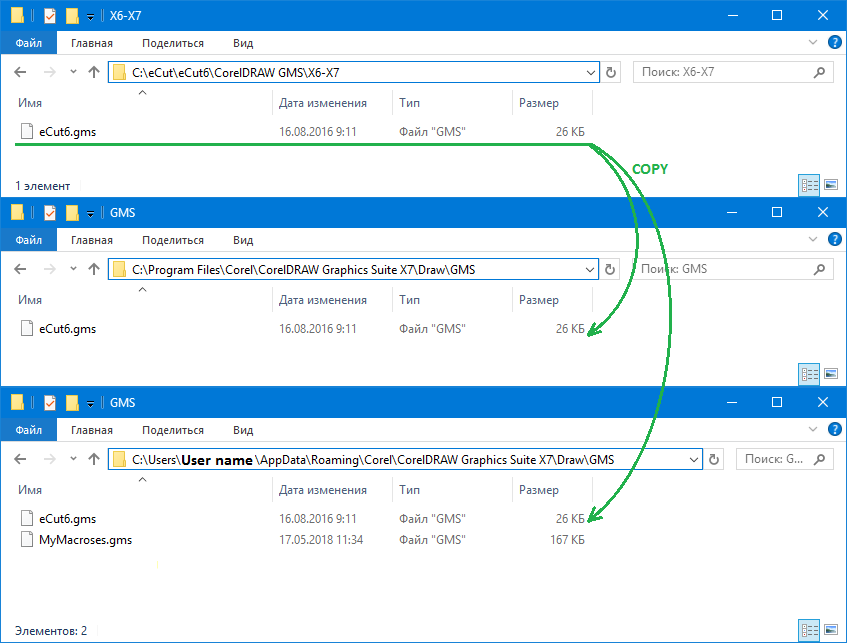Expand the ribbon in AppData GMS window
The width and height of the screenshot is (848, 644).
(812, 429)
